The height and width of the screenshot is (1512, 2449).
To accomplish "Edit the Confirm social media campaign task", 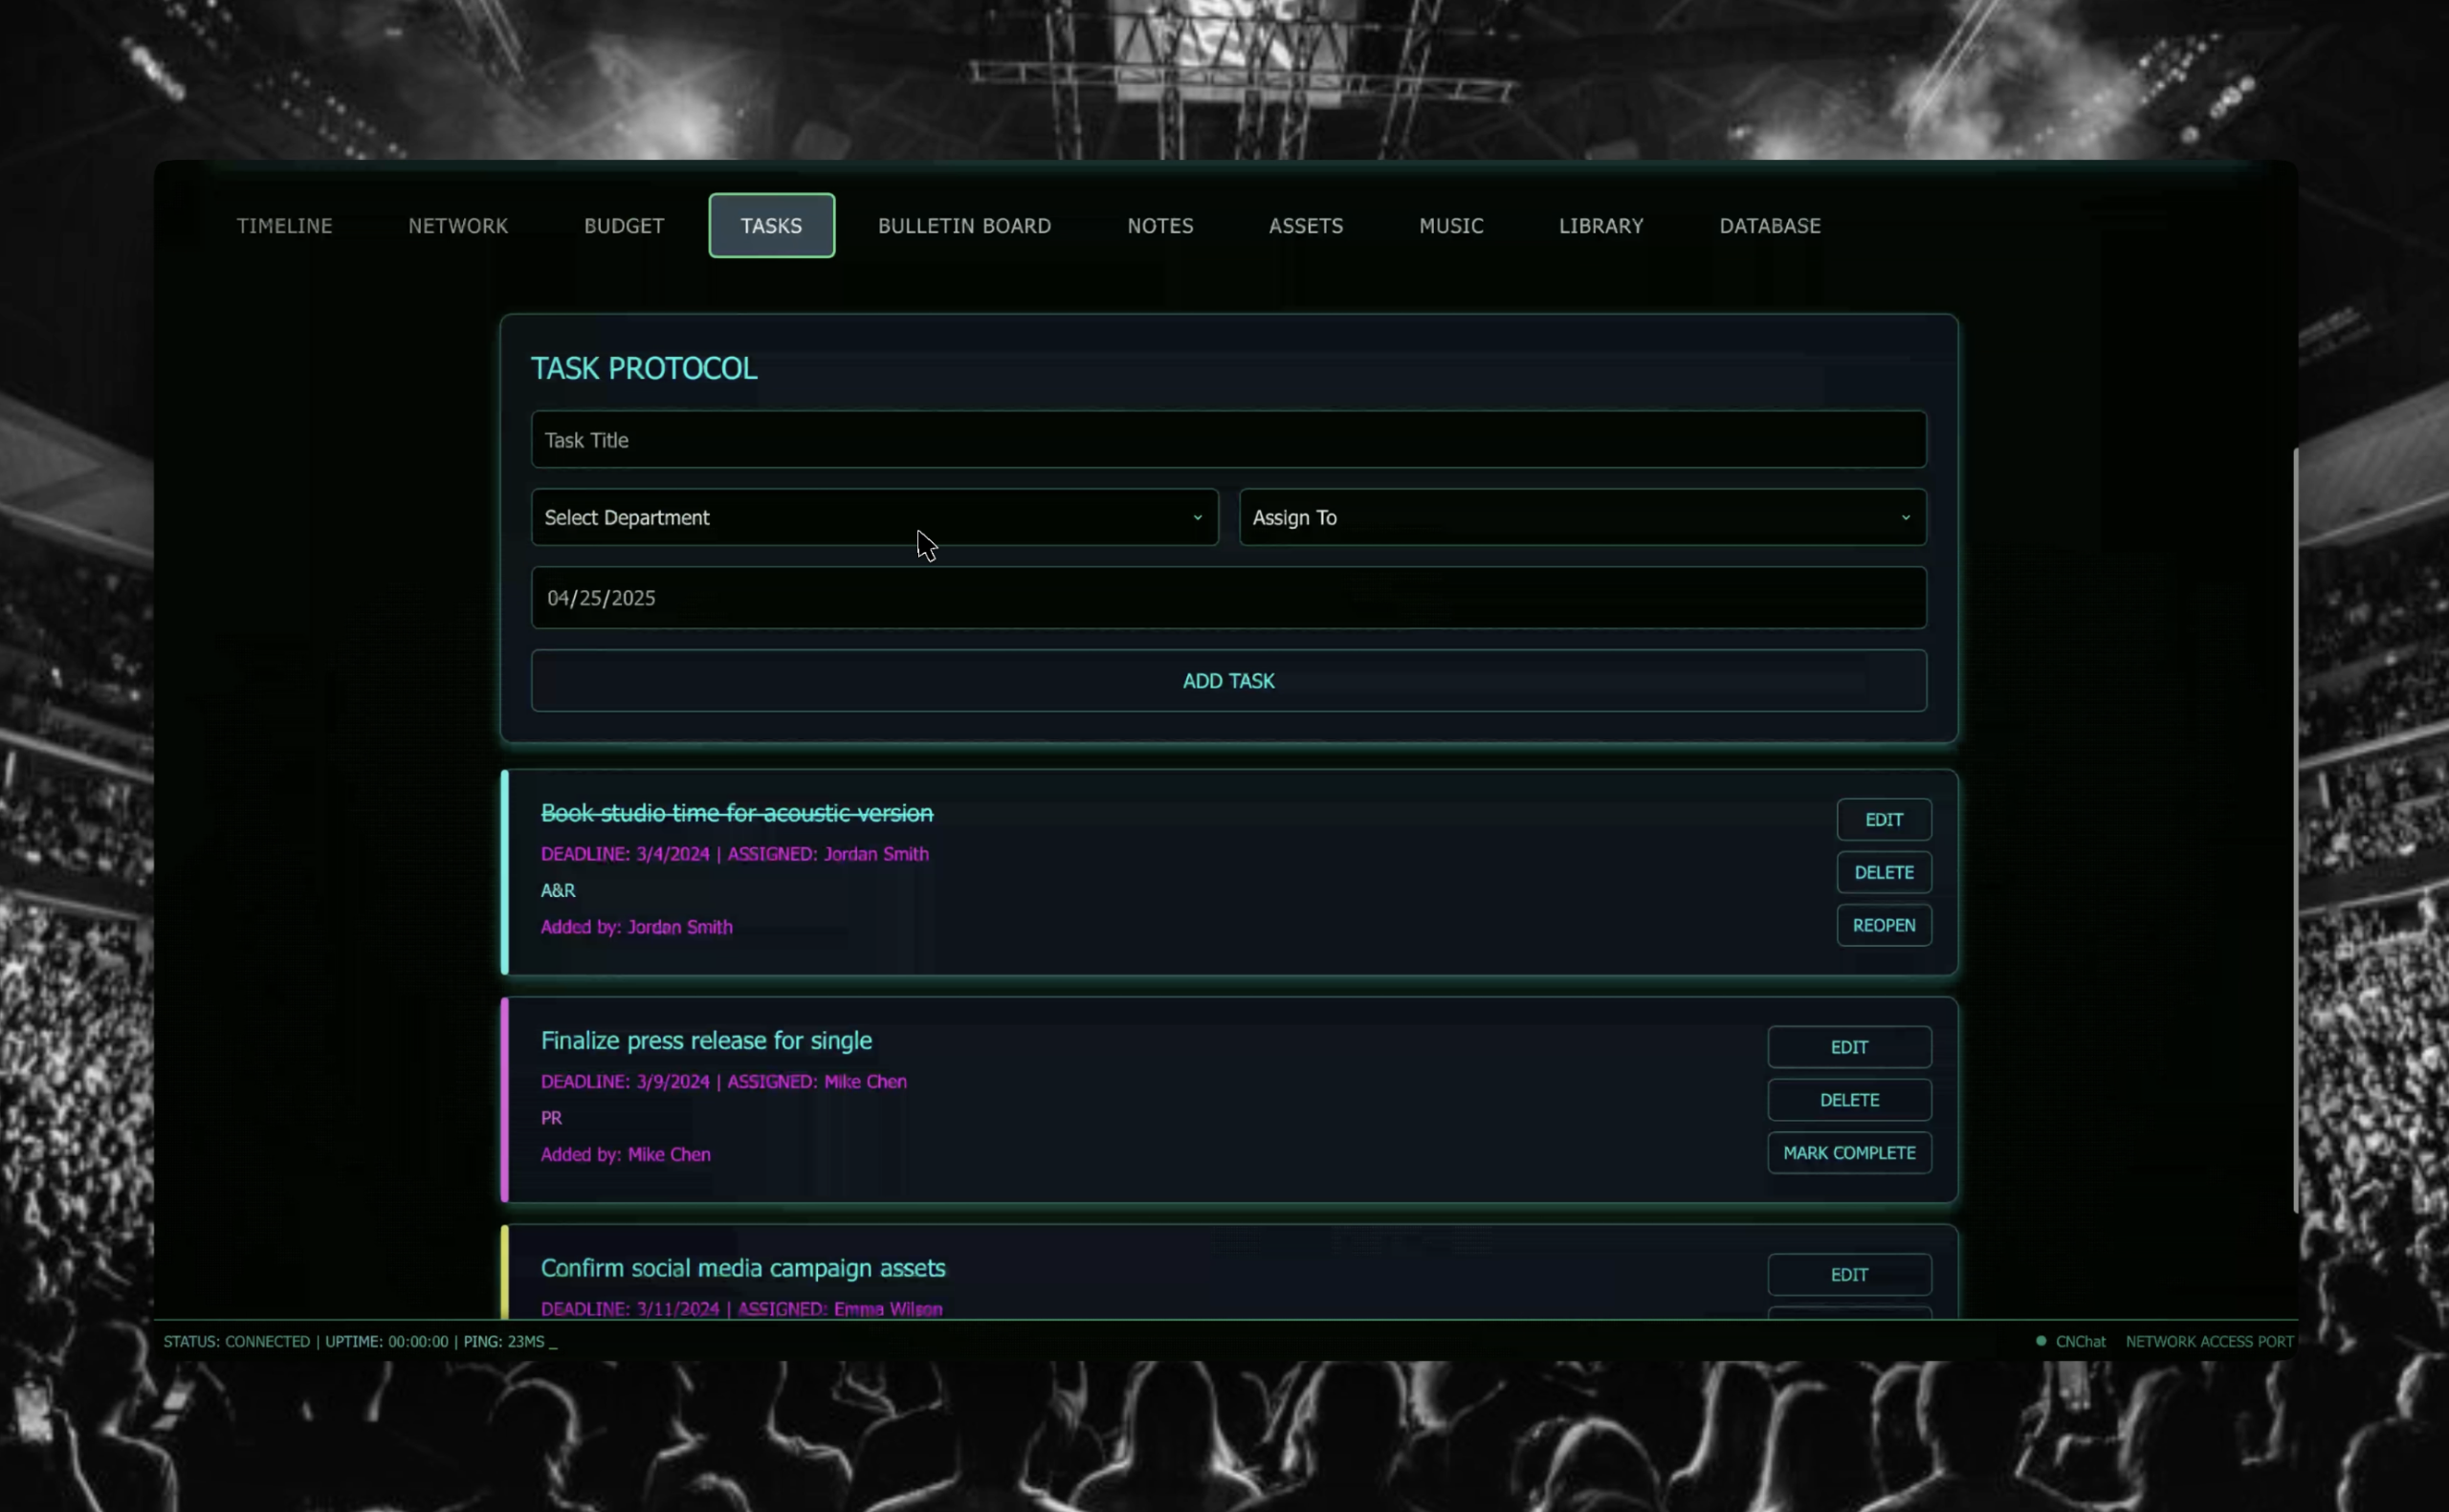I will click(x=1848, y=1275).
